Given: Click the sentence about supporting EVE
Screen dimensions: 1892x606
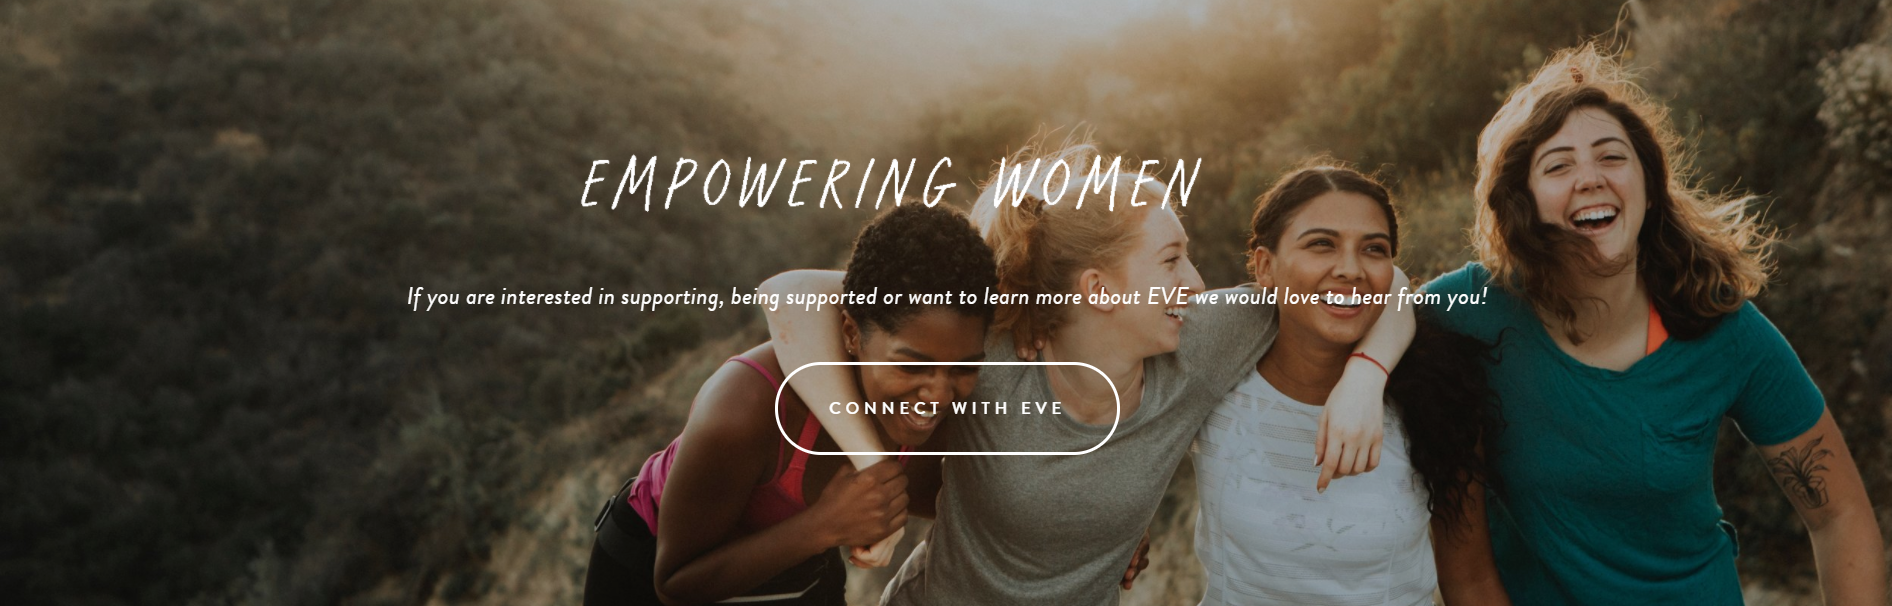Looking at the screenshot, I should 947,297.
